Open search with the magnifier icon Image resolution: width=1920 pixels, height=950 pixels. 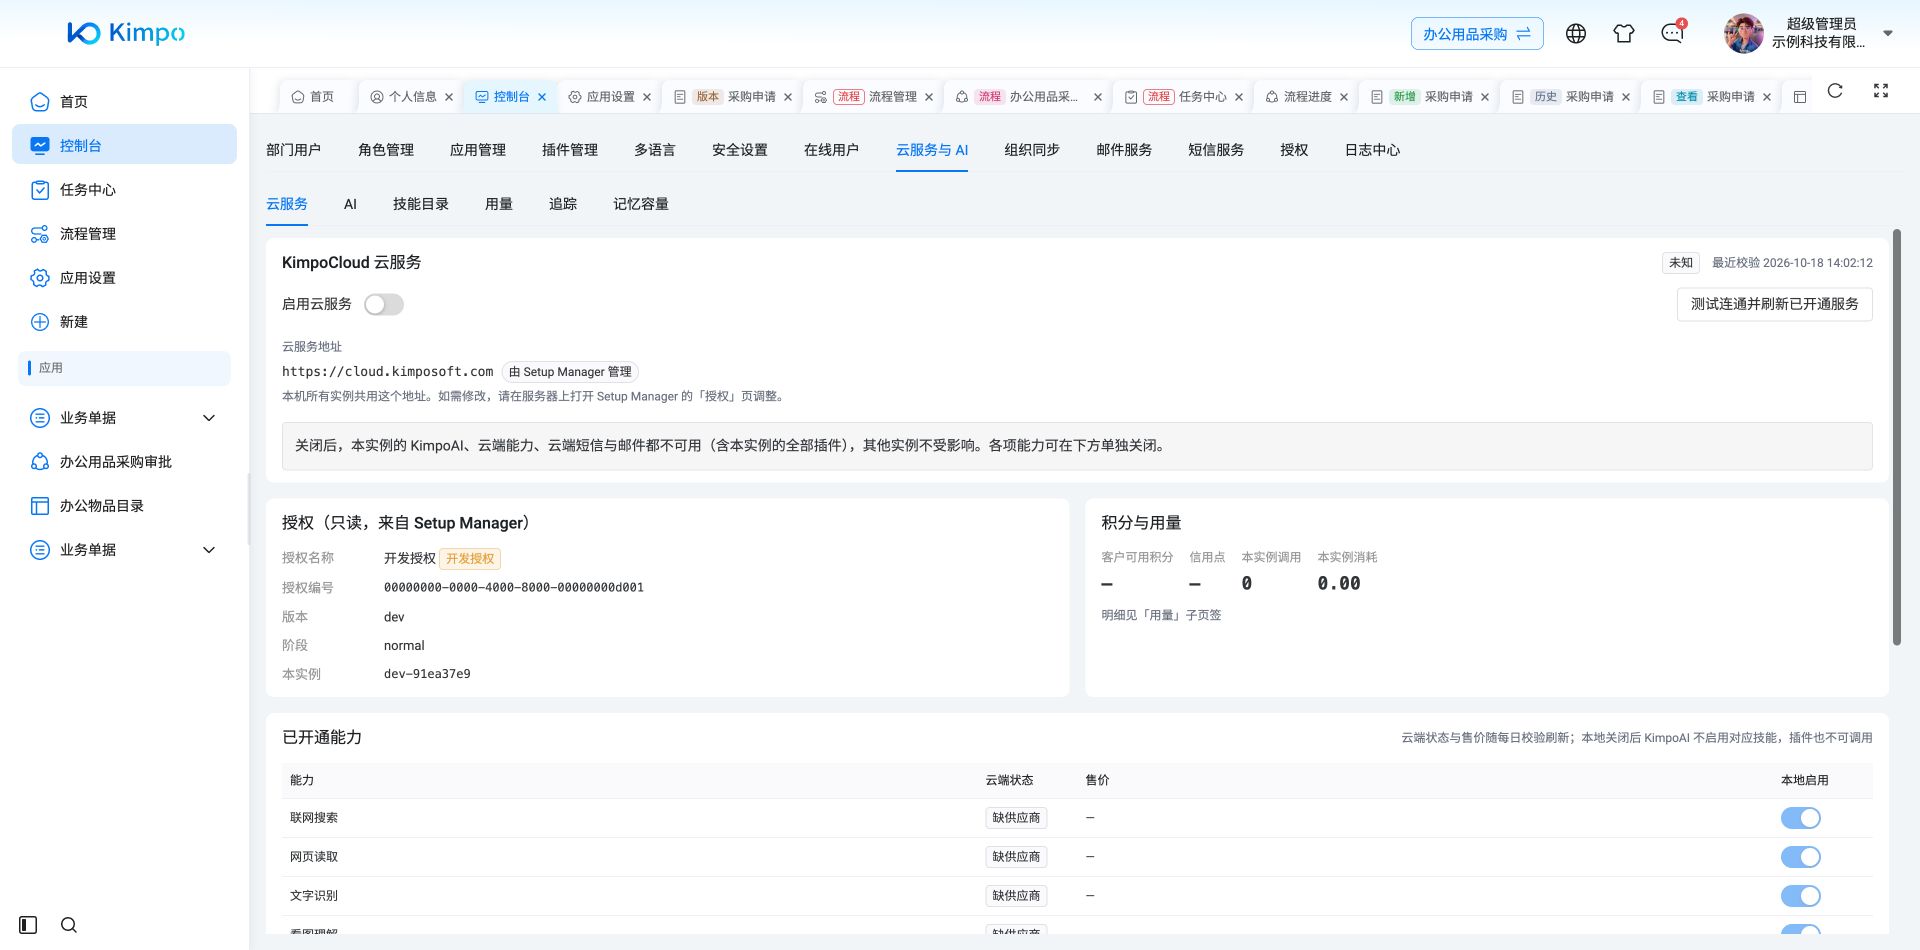[69, 925]
